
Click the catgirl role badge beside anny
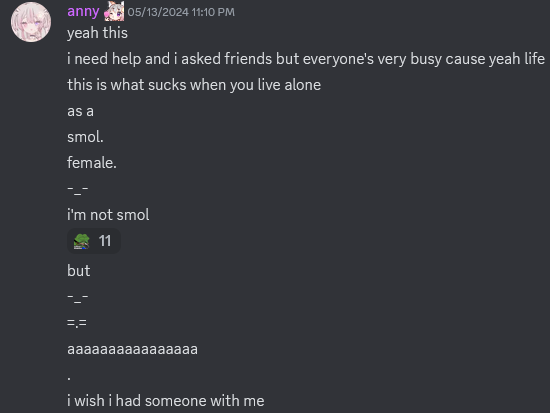point(114,12)
